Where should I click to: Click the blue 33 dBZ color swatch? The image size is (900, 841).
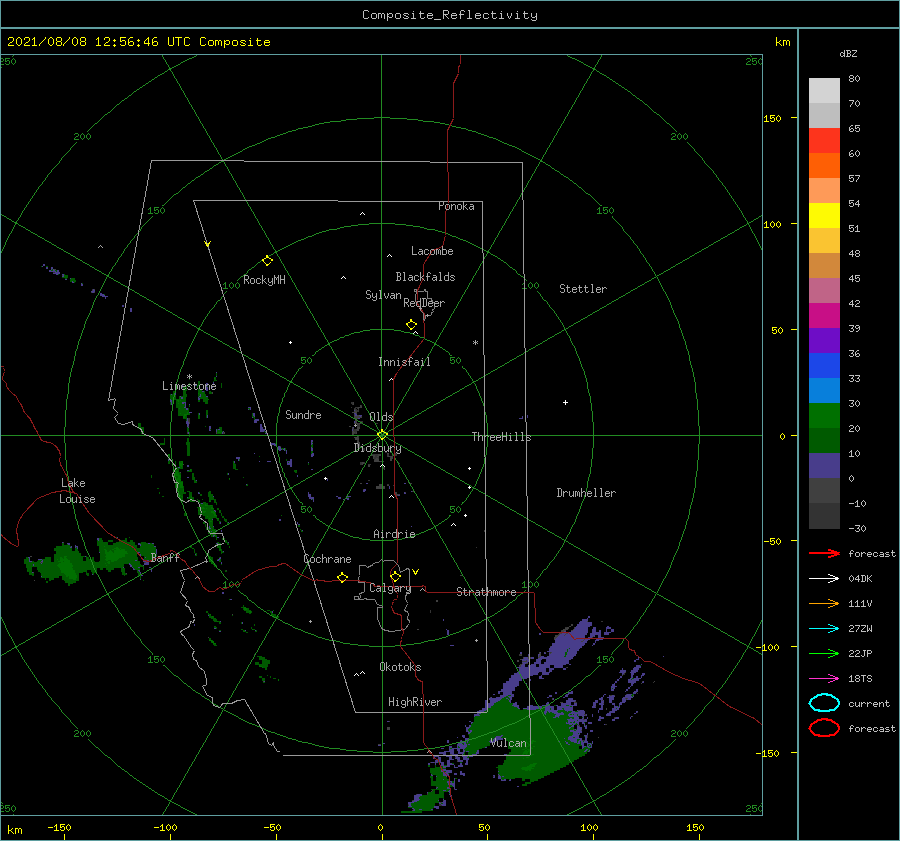point(824,366)
